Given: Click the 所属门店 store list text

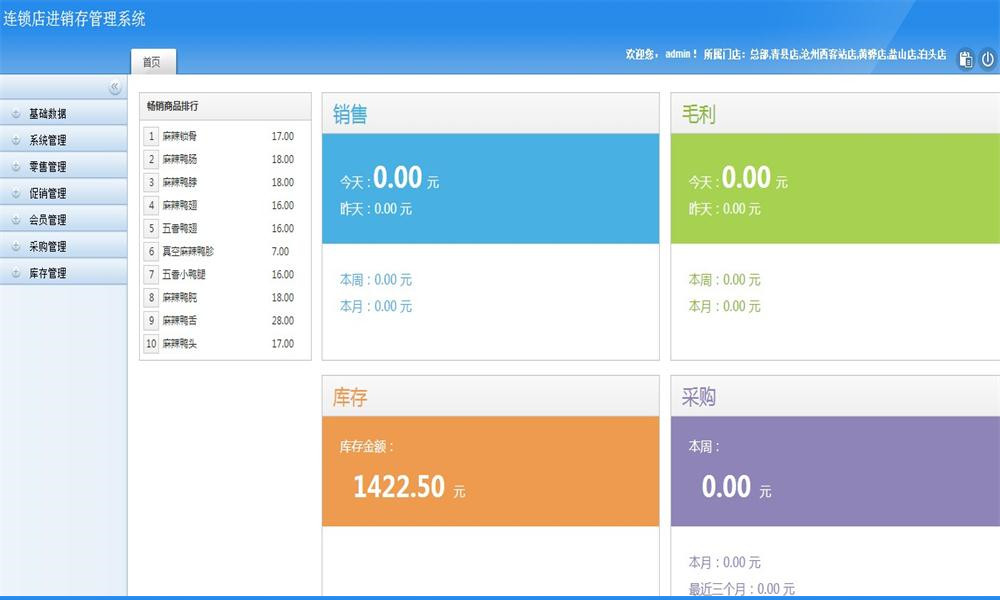Looking at the screenshot, I should [x=825, y=54].
